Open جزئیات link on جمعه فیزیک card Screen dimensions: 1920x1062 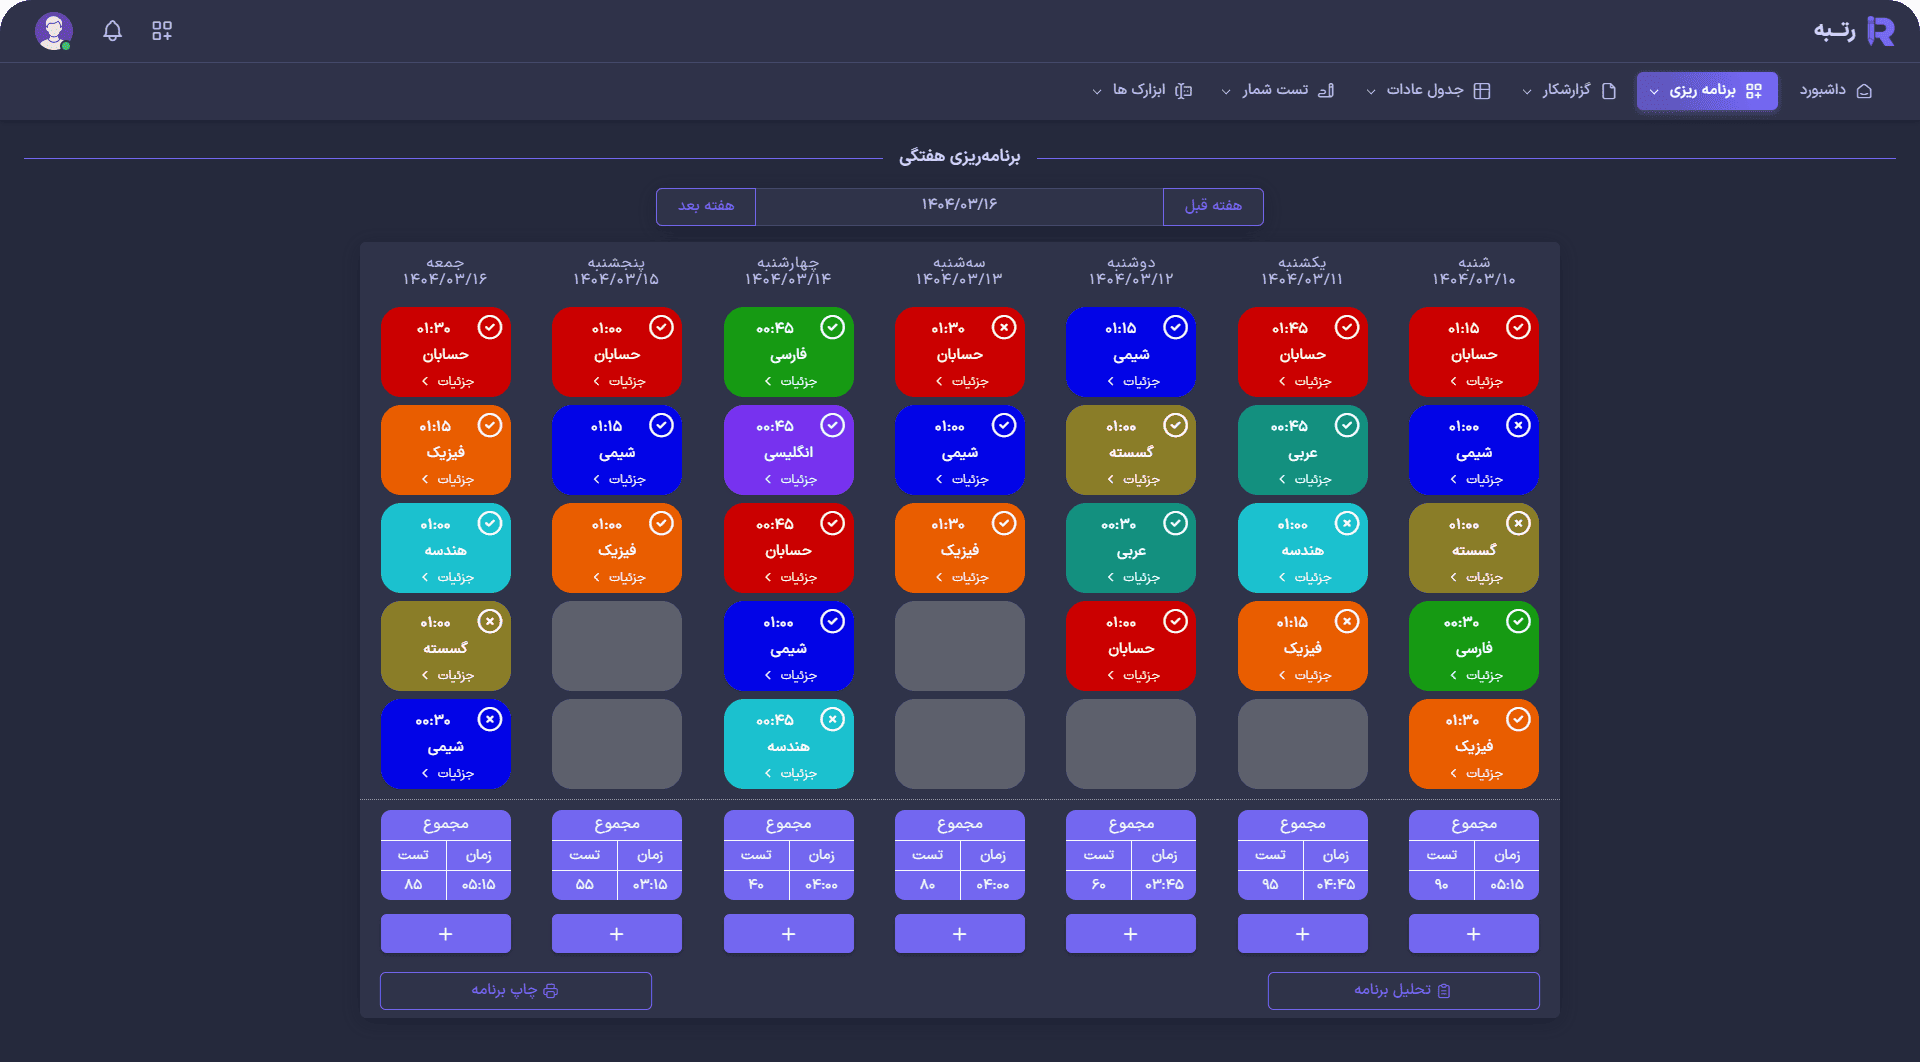click(x=447, y=479)
